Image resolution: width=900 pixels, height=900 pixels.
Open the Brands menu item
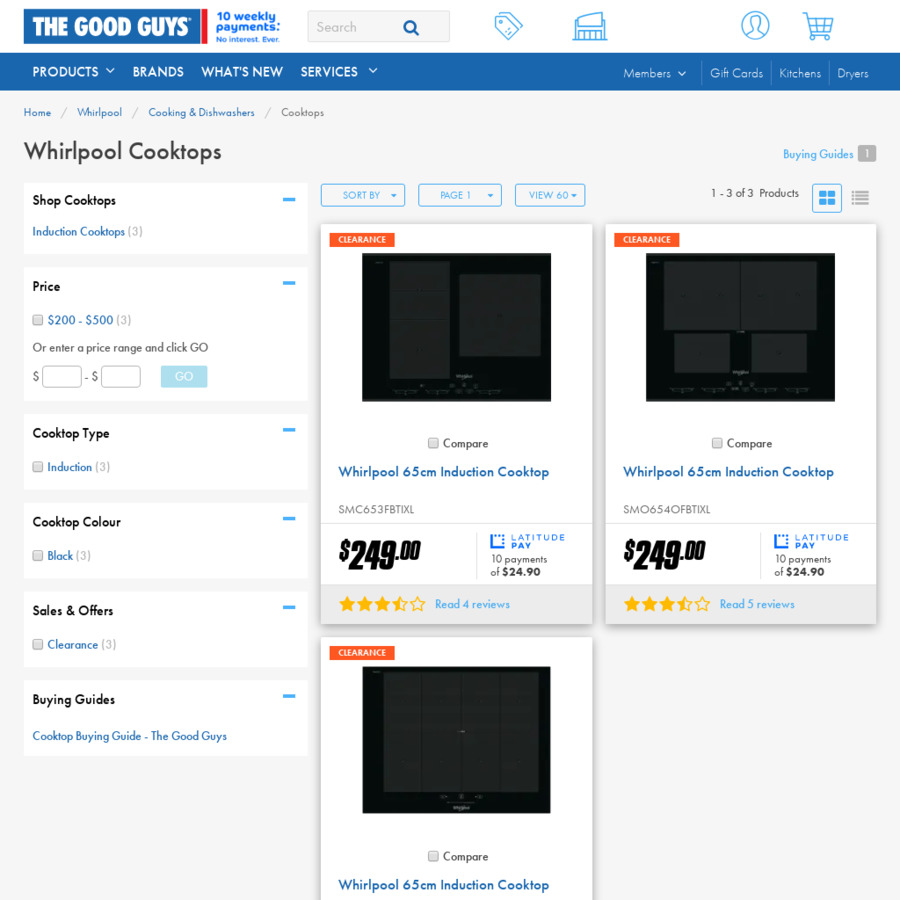point(158,72)
